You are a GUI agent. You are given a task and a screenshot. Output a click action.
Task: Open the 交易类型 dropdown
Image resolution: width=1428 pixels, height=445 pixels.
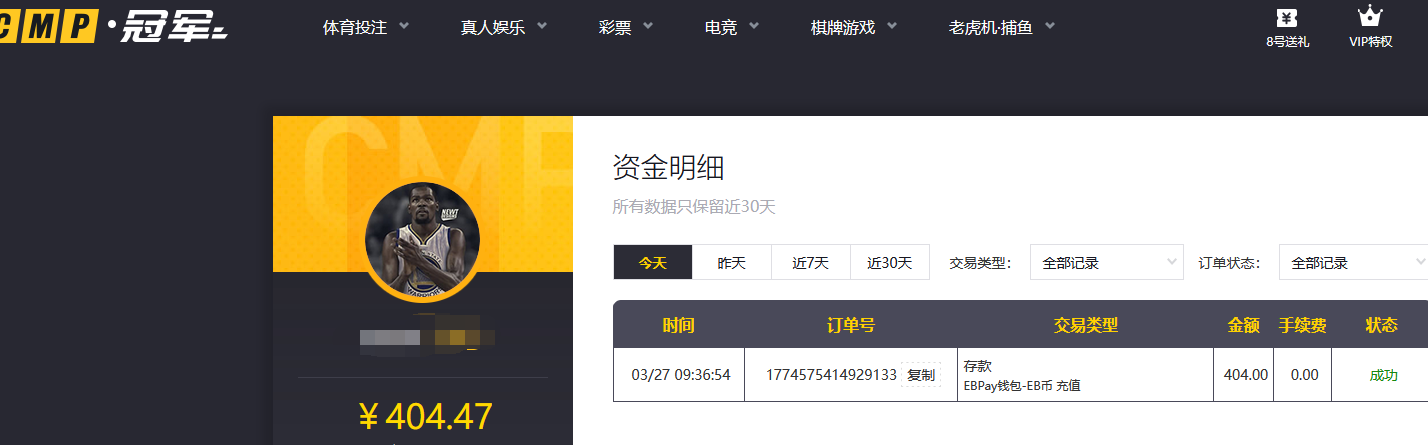click(1106, 263)
